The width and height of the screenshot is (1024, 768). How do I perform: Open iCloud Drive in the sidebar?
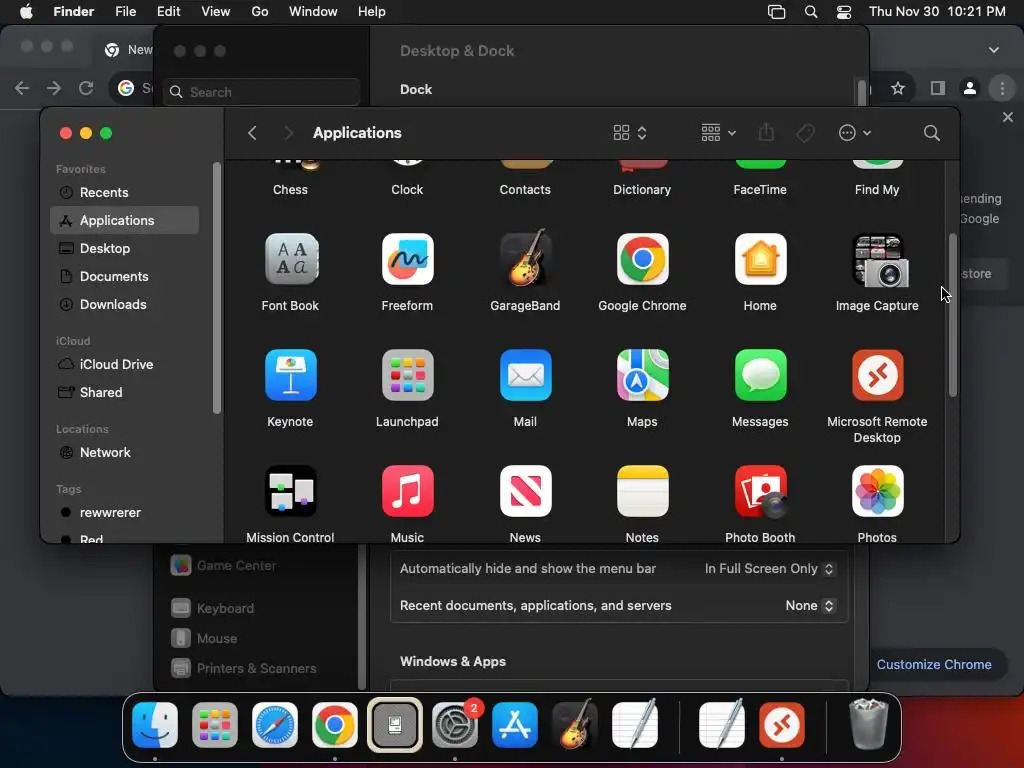pos(124,364)
